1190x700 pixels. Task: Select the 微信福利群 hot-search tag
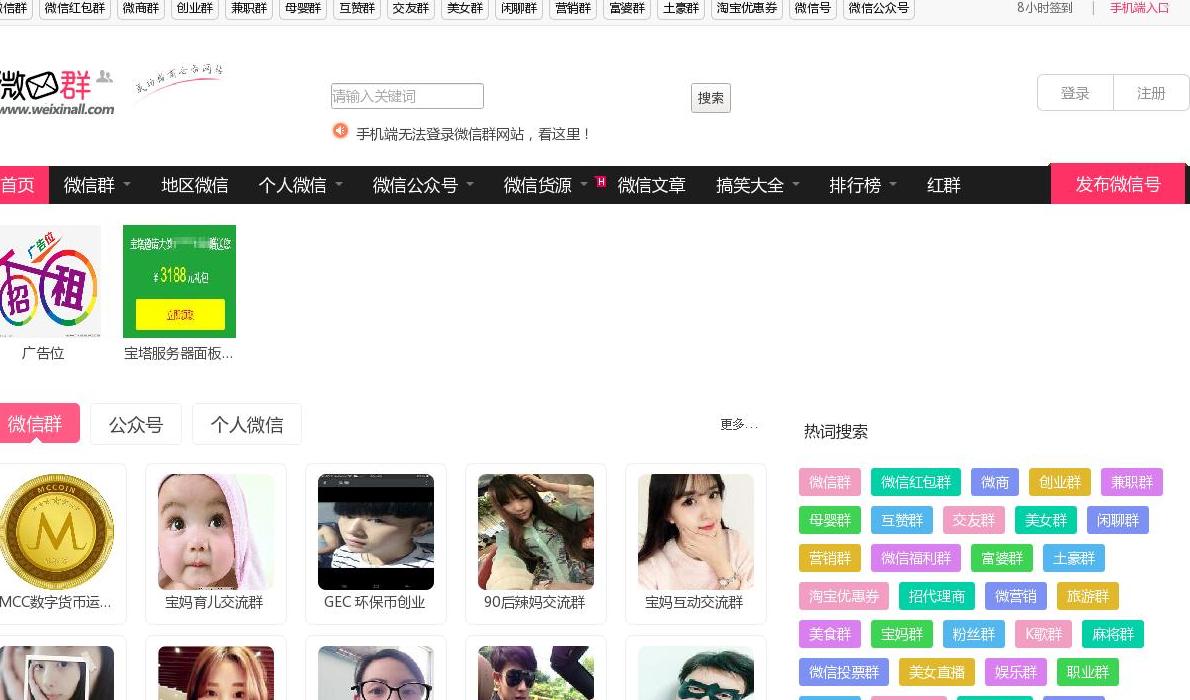coord(915,558)
